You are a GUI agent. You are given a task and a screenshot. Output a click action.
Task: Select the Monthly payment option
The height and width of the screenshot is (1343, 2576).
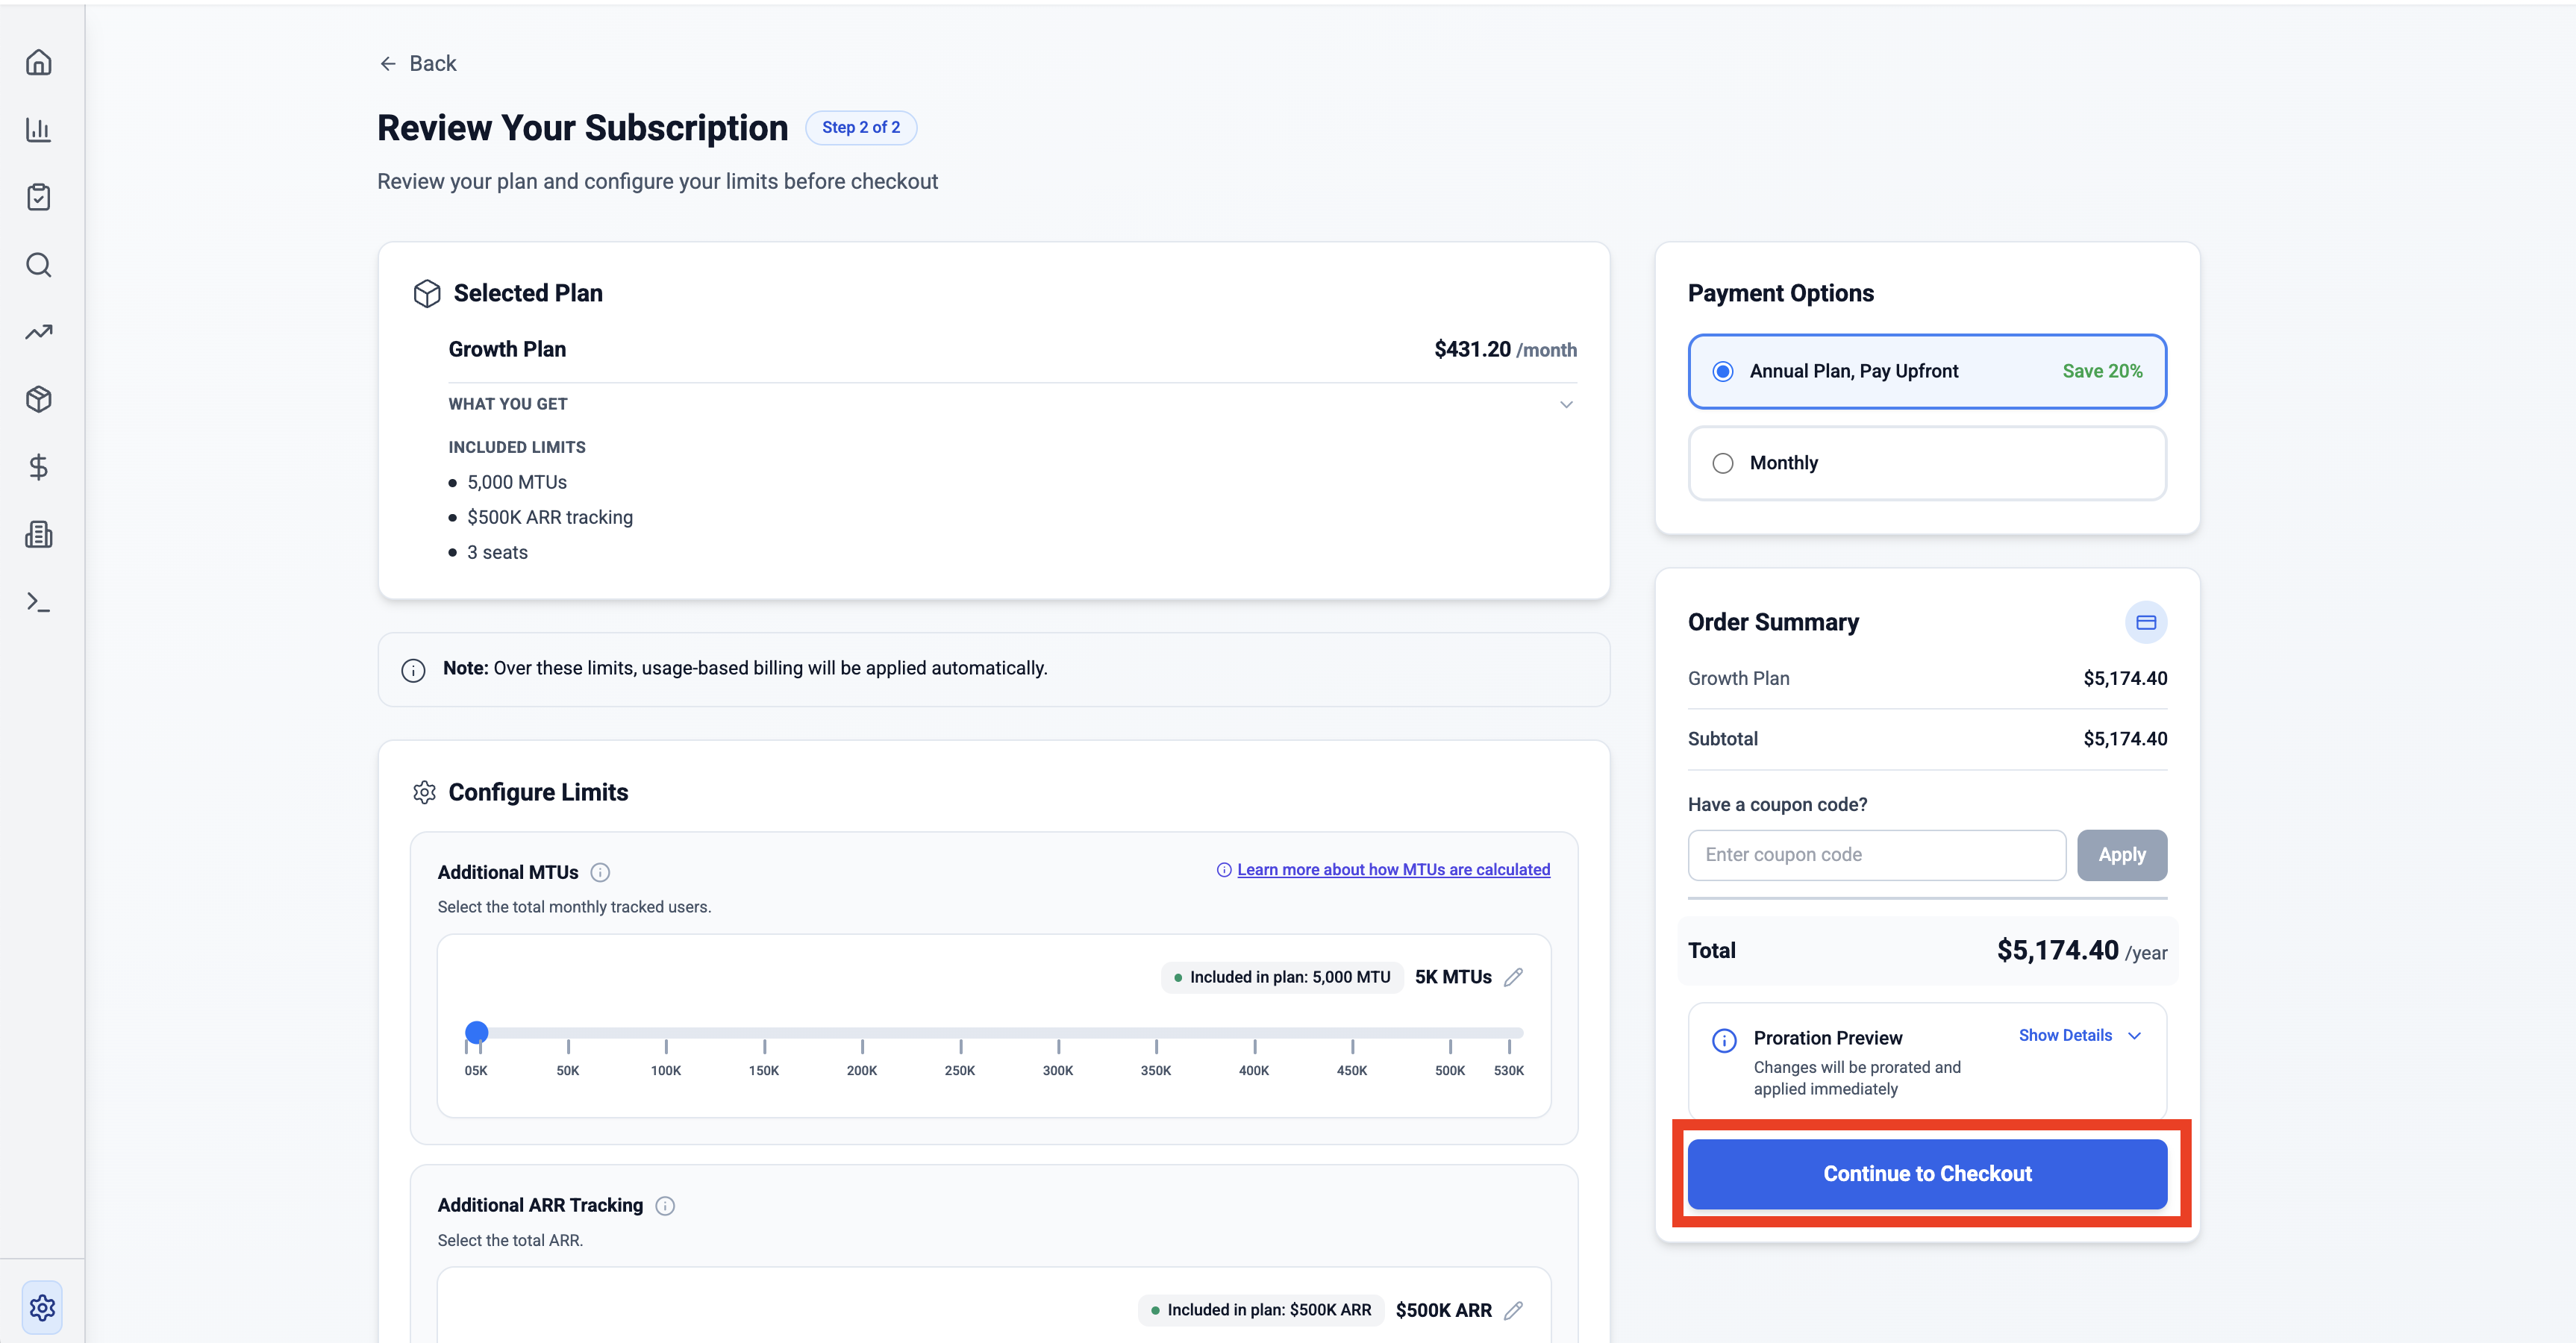tap(1927, 463)
